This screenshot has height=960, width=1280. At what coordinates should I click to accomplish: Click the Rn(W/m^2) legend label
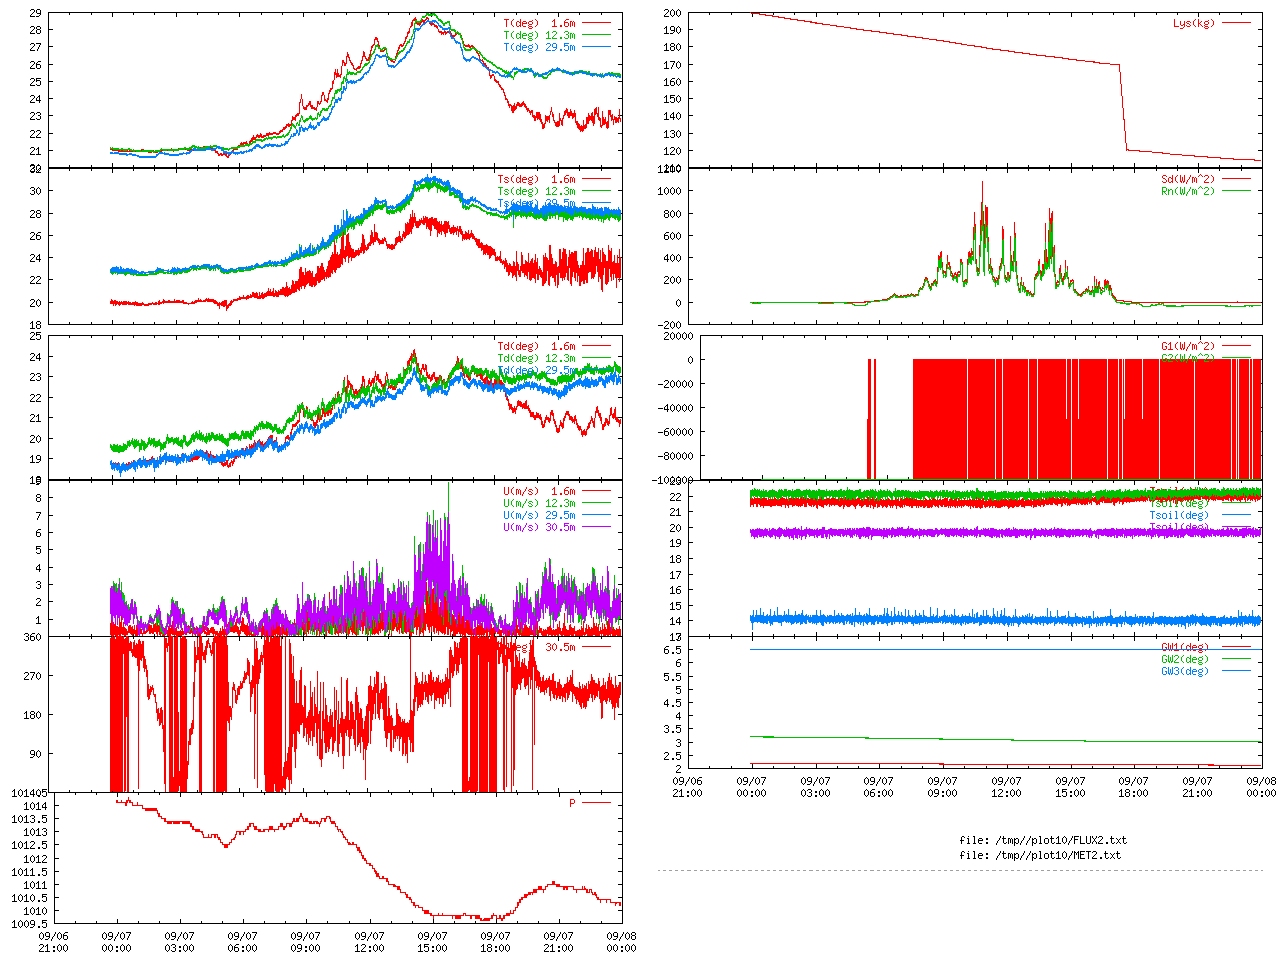pos(1188,191)
